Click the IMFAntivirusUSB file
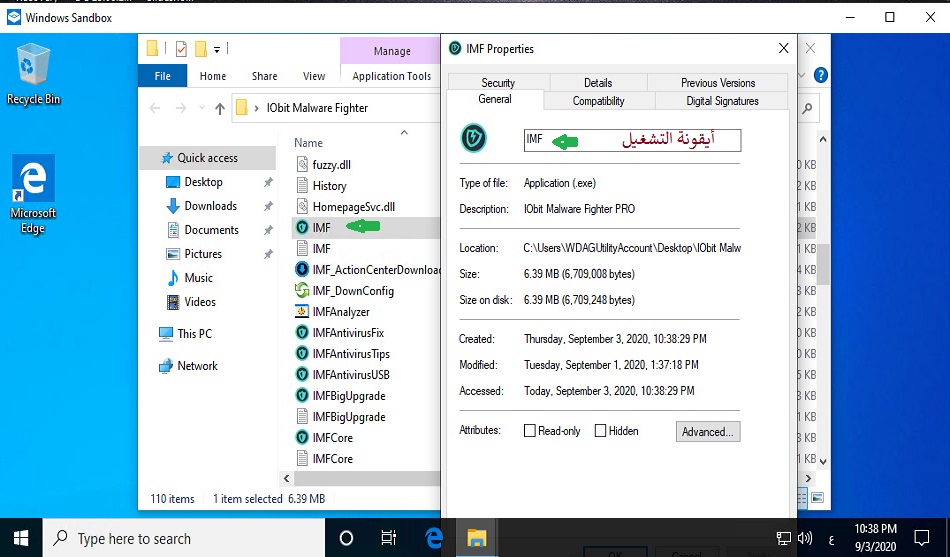Viewport: 950px width, 557px height. click(350, 374)
